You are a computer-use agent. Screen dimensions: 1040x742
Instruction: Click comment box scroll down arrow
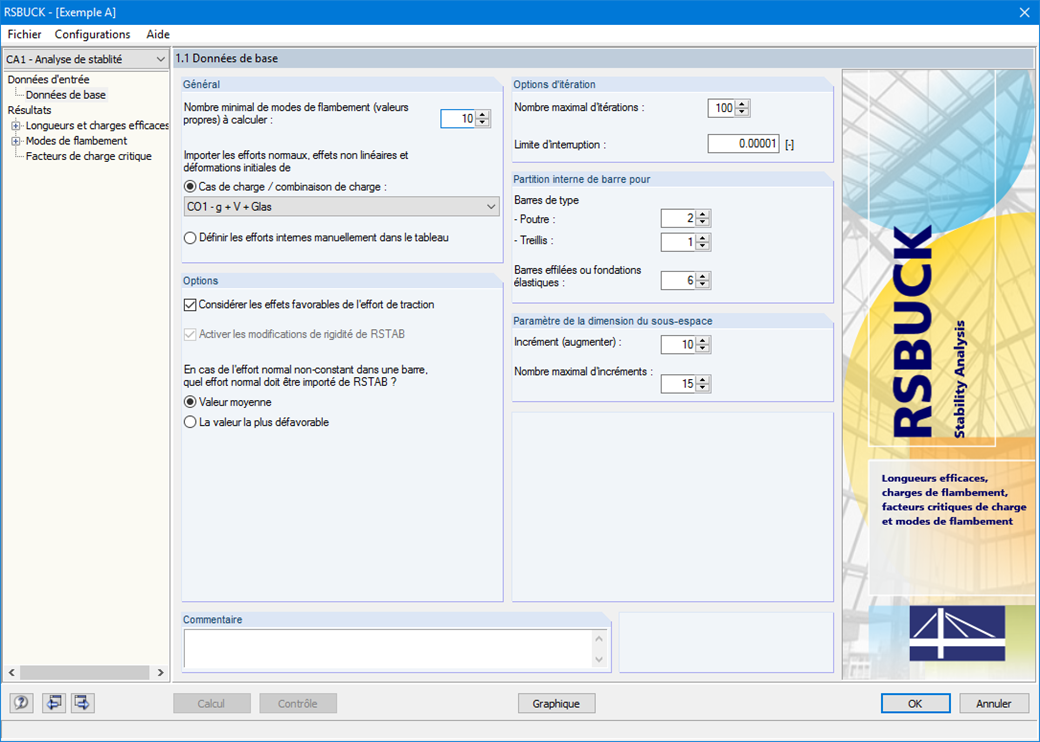[599, 659]
